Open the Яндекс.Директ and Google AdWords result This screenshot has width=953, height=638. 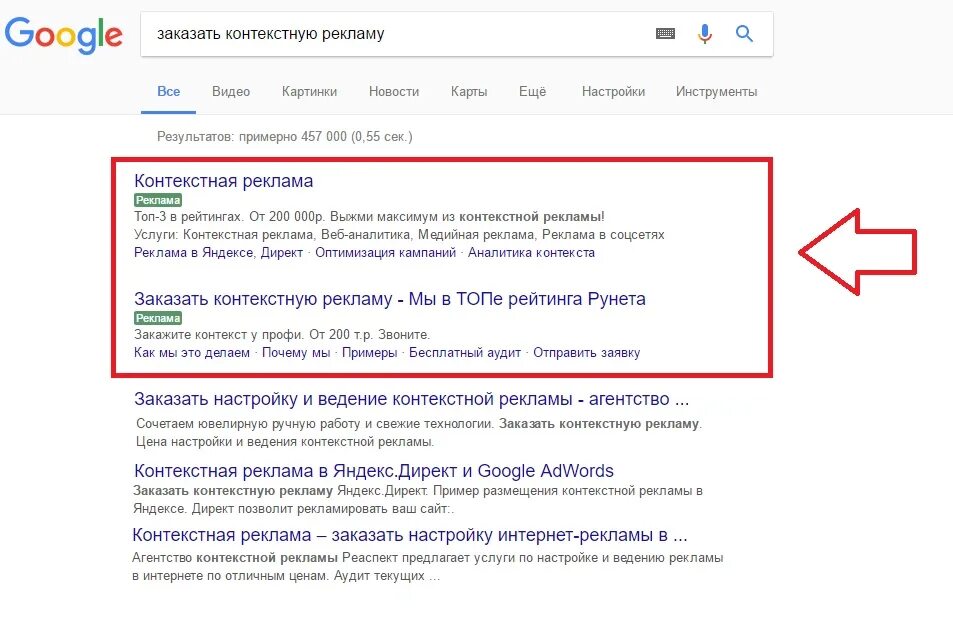click(x=374, y=471)
